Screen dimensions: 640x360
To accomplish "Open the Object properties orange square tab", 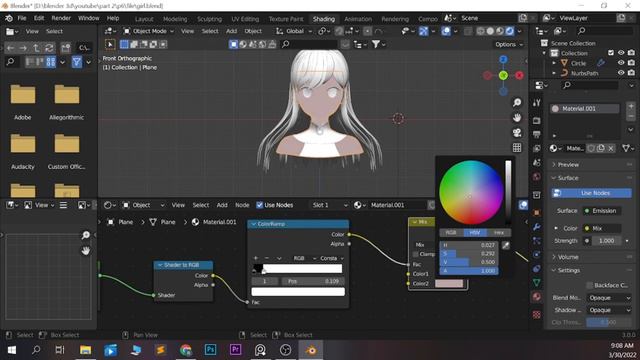I will point(537,213).
